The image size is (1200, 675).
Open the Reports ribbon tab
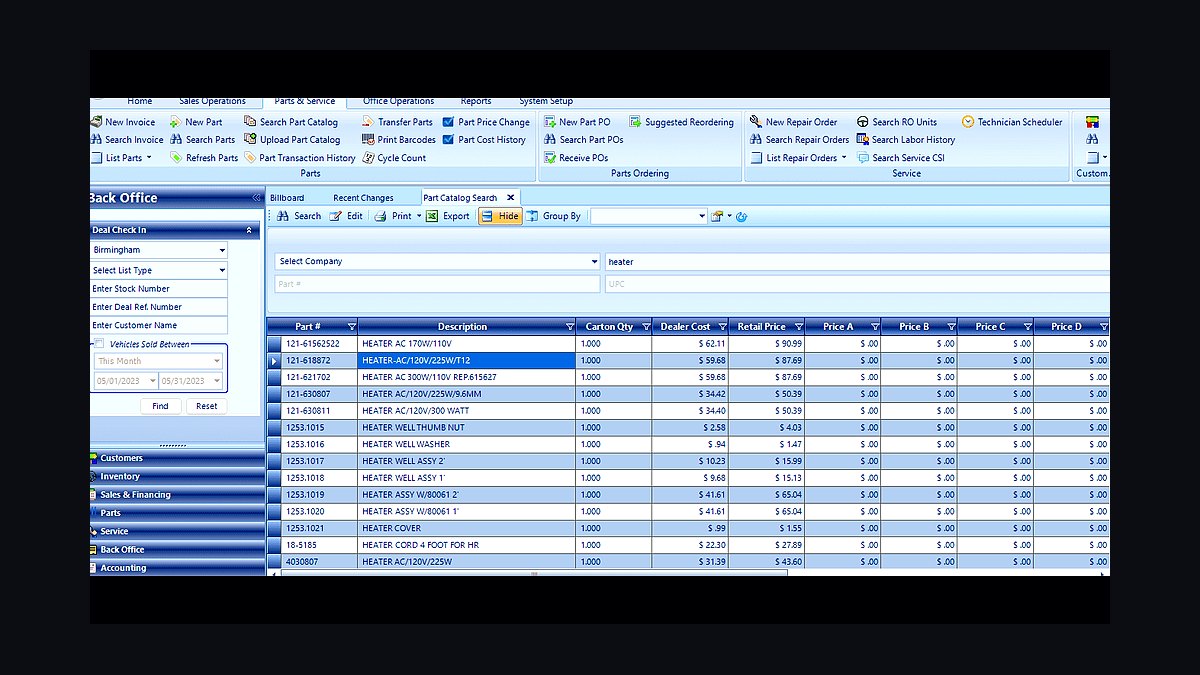click(x=476, y=101)
